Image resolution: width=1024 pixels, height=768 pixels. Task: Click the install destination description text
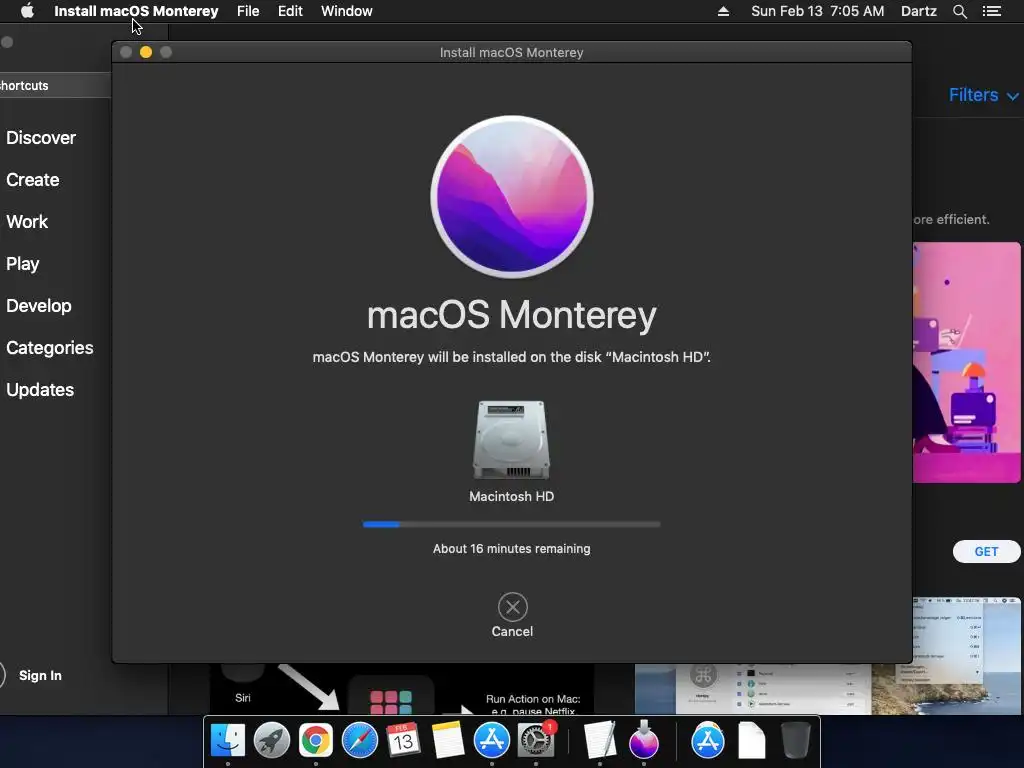511,357
